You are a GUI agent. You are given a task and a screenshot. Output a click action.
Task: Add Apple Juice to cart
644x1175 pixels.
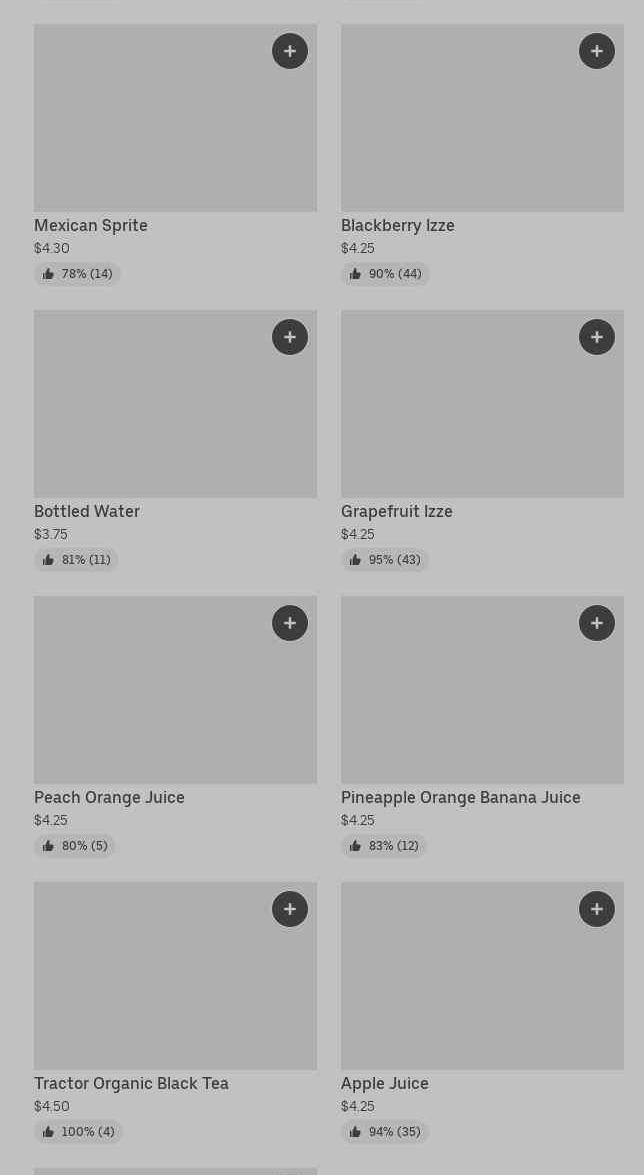click(x=597, y=909)
